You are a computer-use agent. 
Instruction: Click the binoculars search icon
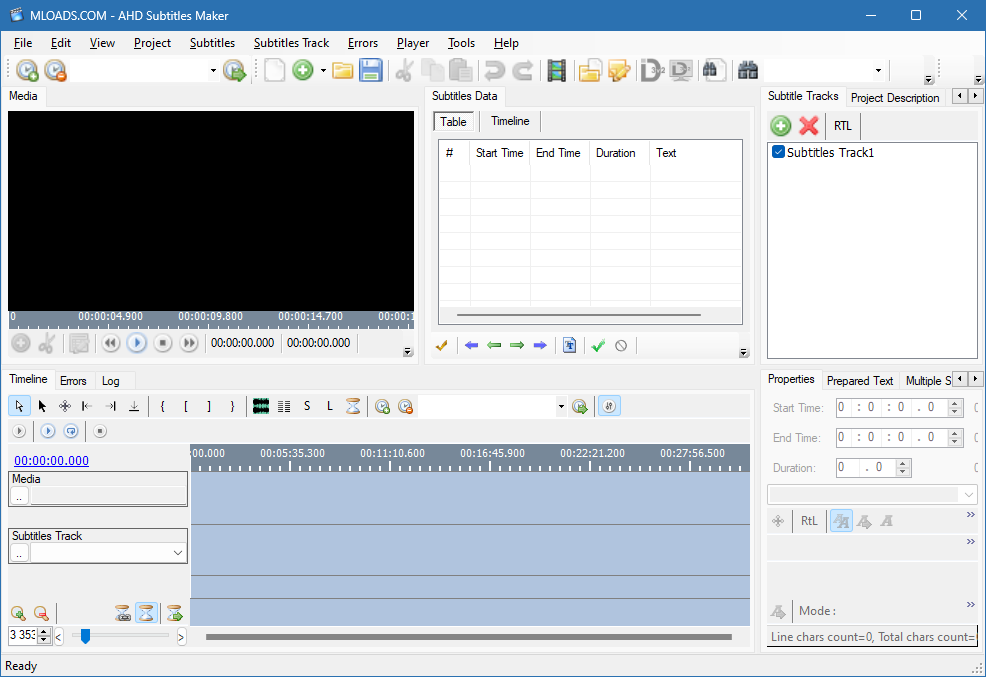pyautogui.click(x=748, y=70)
